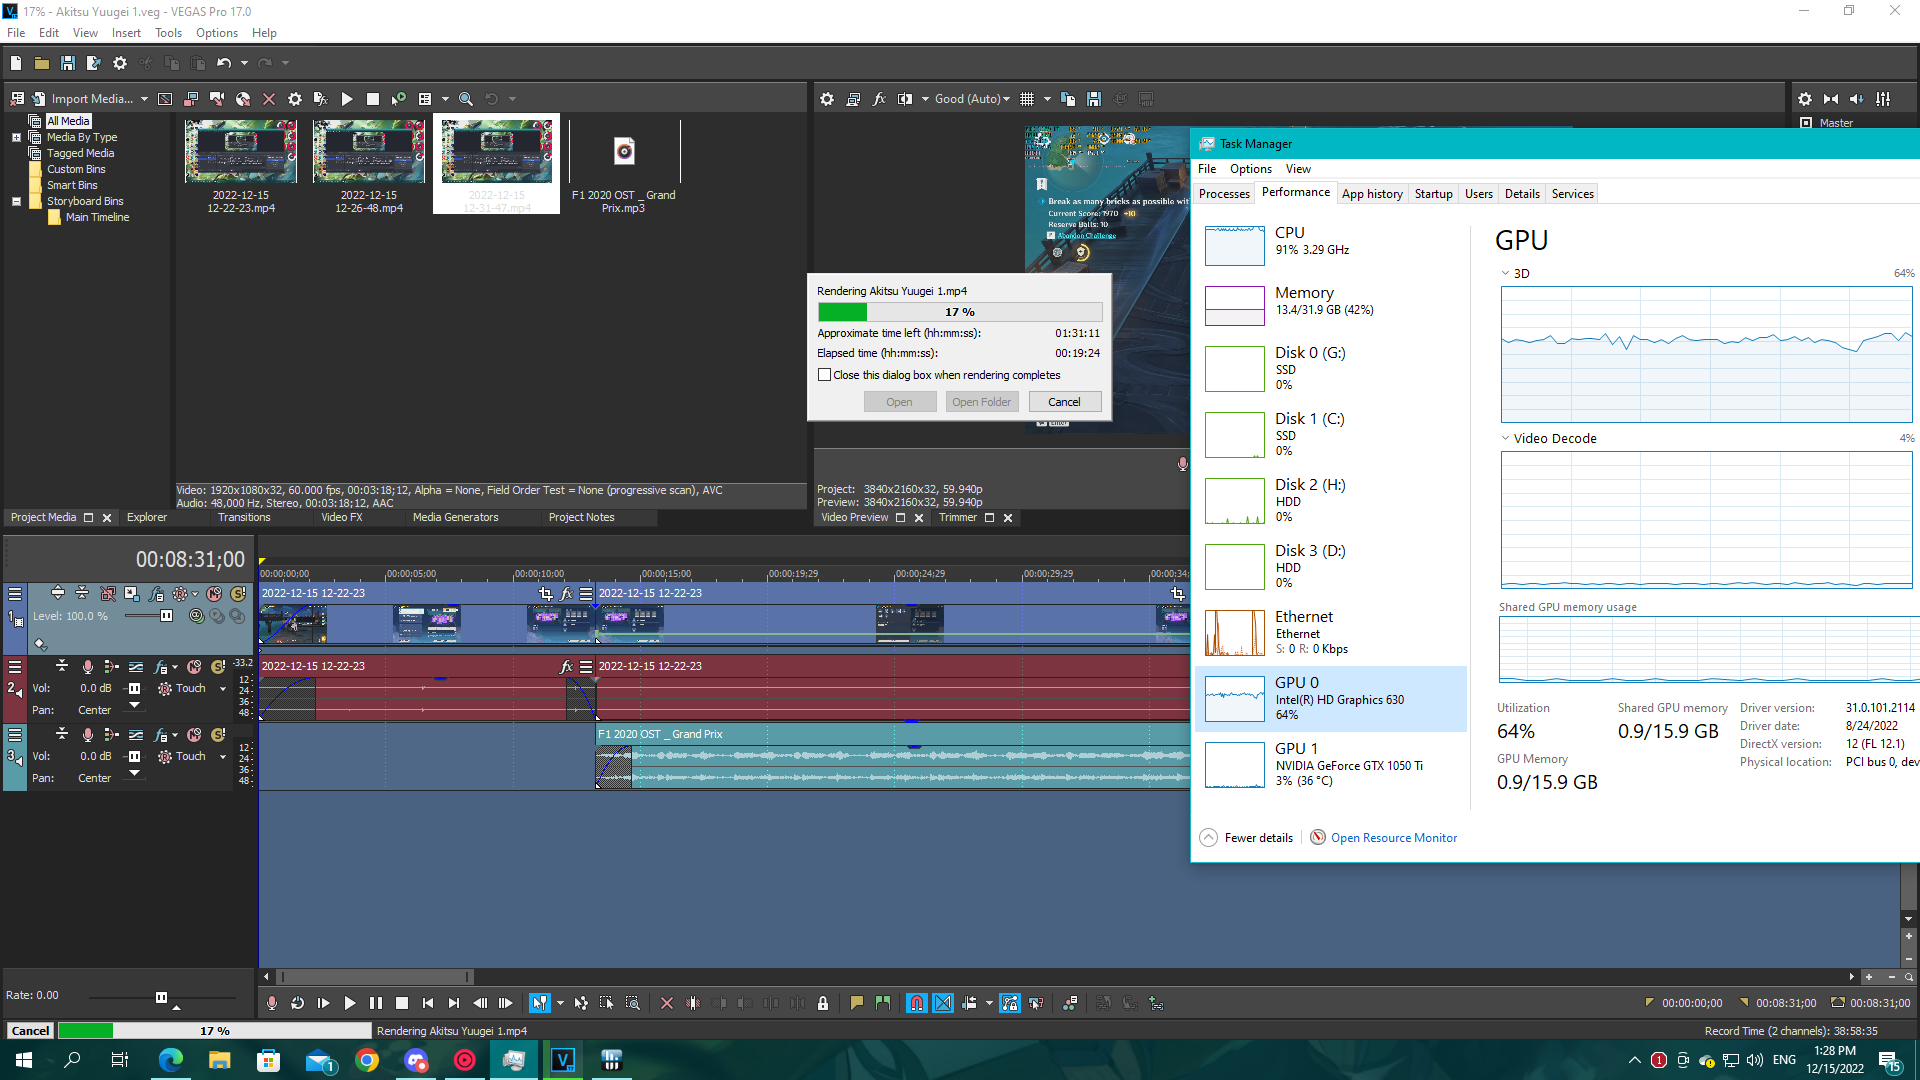Screen dimensions: 1920x1080
Task: Open Touch automation mode dropdown on track 2
Action: click(223, 689)
